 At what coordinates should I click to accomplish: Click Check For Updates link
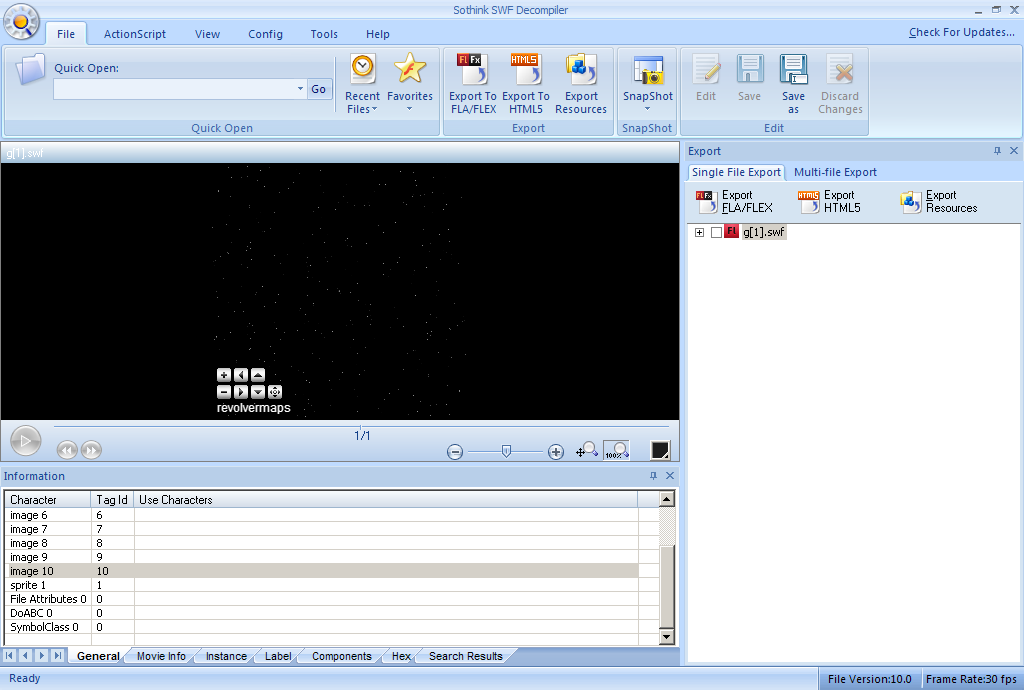[x=961, y=32]
